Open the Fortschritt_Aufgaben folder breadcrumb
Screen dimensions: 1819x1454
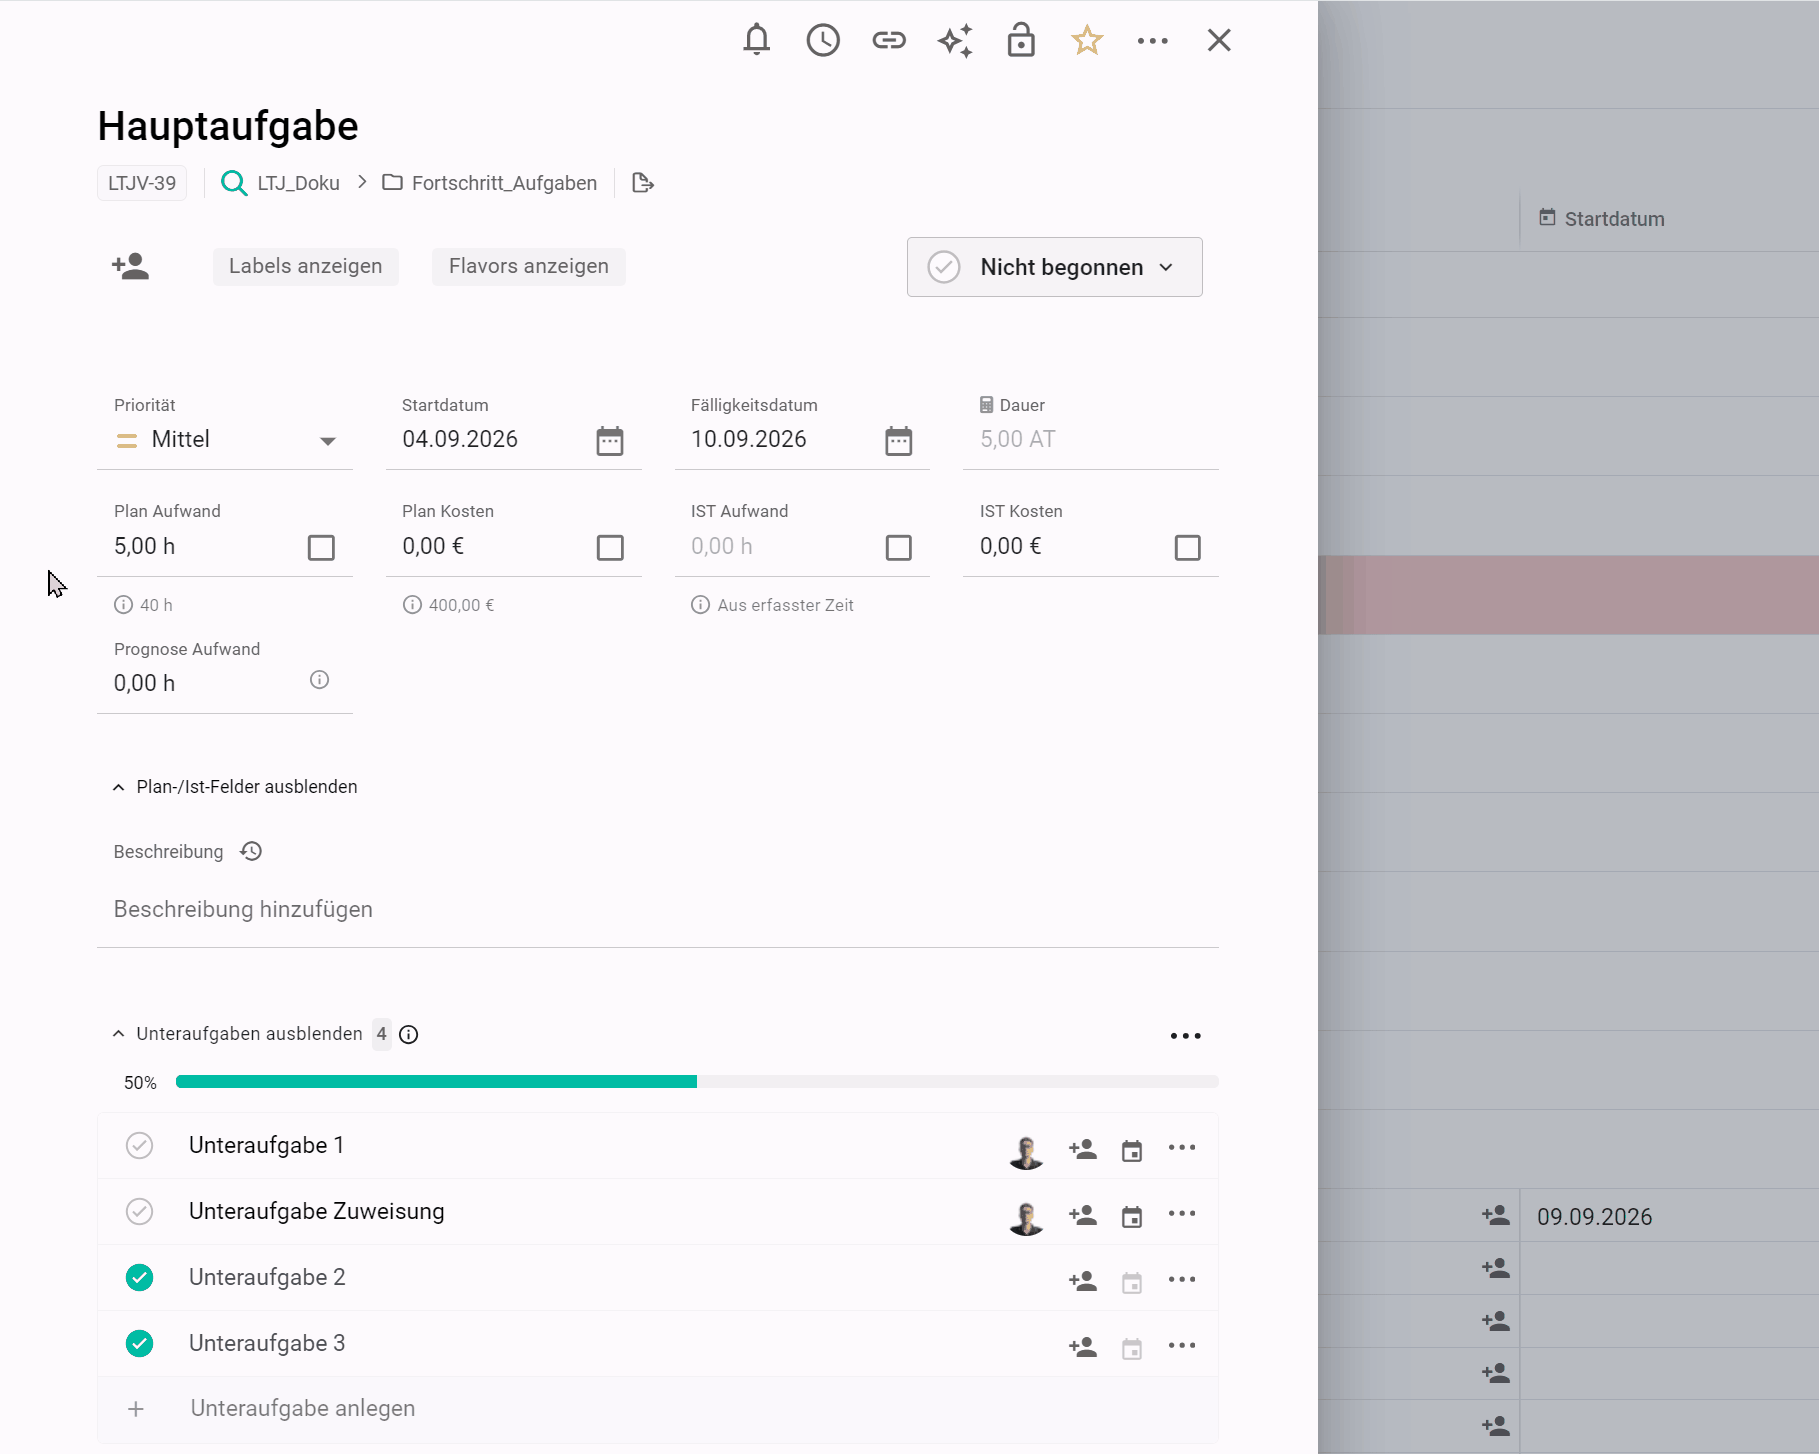coord(490,183)
